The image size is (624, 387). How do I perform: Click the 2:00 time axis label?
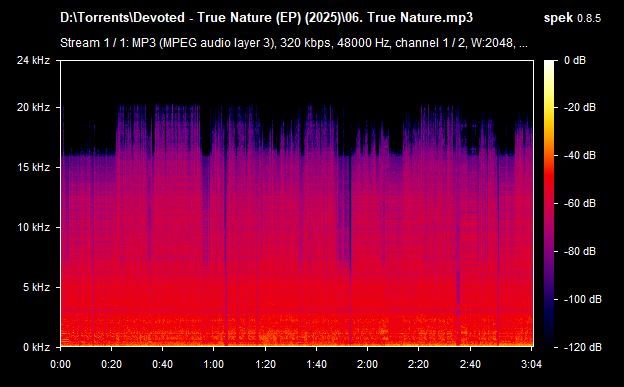pos(367,364)
